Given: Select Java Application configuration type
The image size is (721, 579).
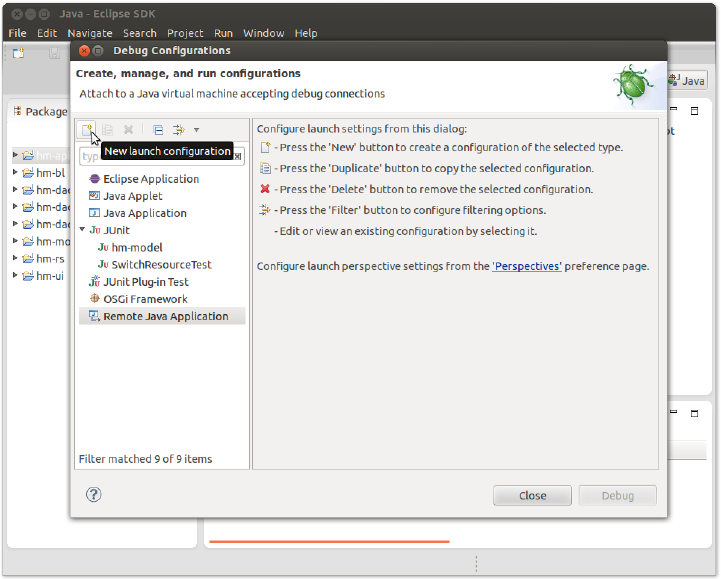Looking at the screenshot, I should (145, 213).
